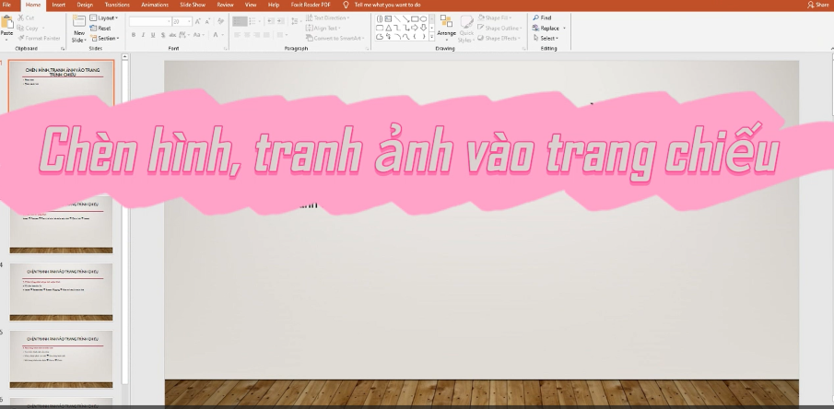This screenshot has width=834, height=409.
Task: Switch to the Insert tab
Action: point(59,5)
